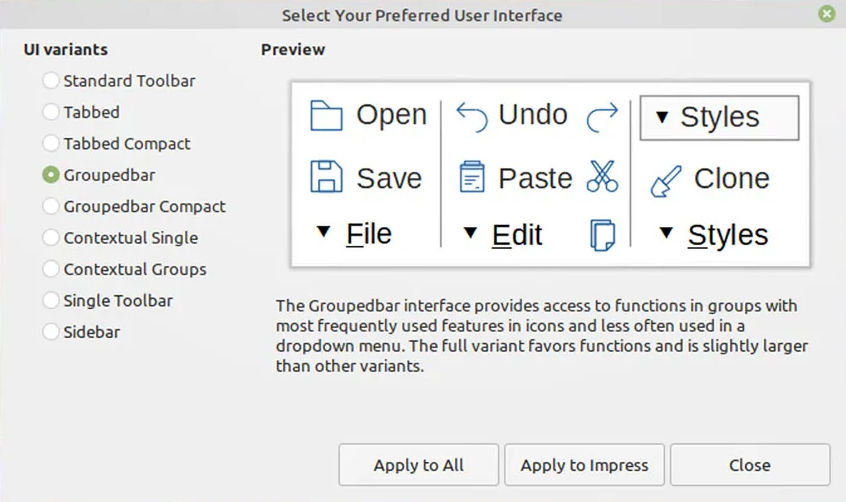The height and width of the screenshot is (502, 846).
Task: Choose the Tabbed Compact variant
Action: (51, 144)
